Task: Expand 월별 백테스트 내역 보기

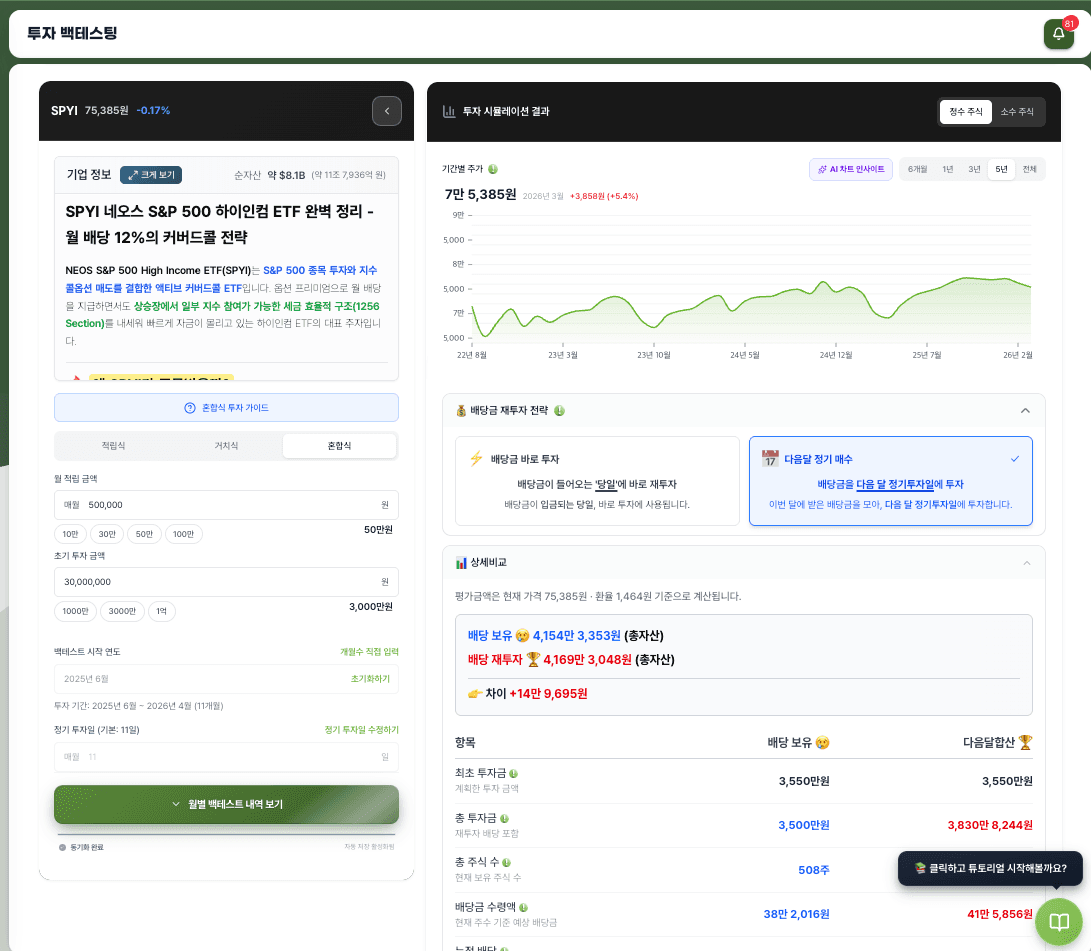Action: pyautogui.click(x=226, y=804)
